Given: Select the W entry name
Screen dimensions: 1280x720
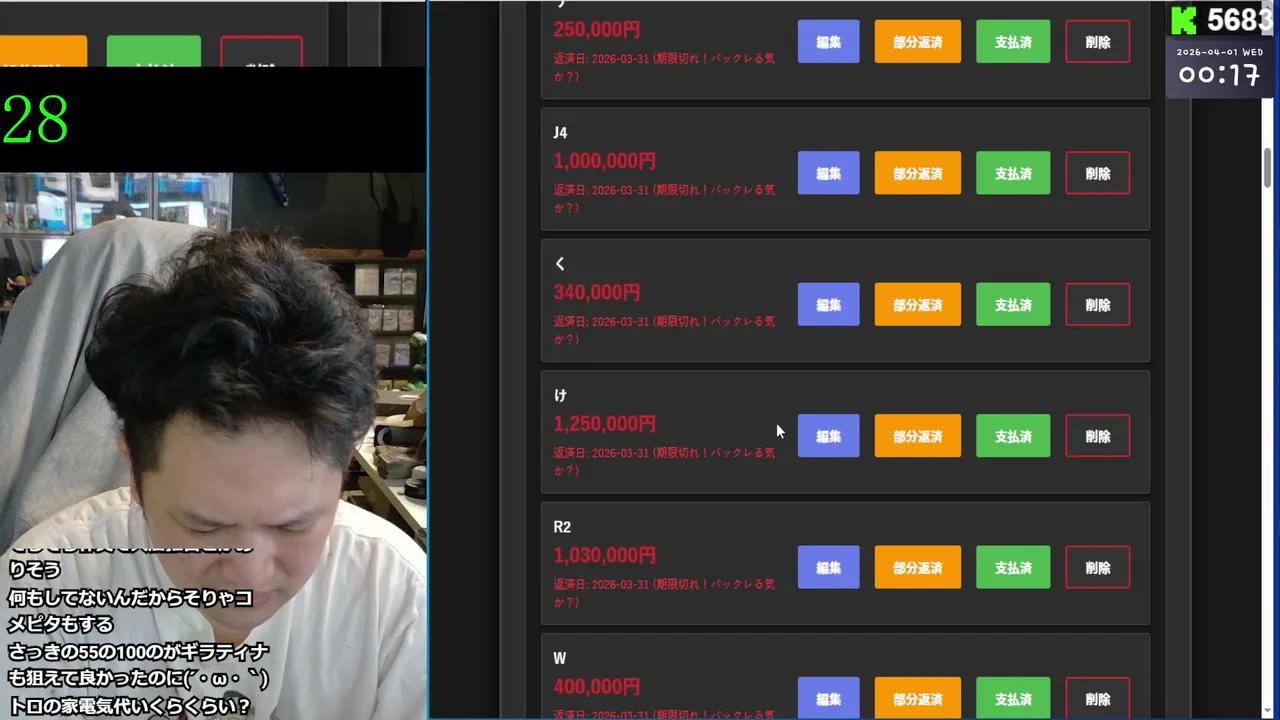Looking at the screenshot, I should 560,658.
